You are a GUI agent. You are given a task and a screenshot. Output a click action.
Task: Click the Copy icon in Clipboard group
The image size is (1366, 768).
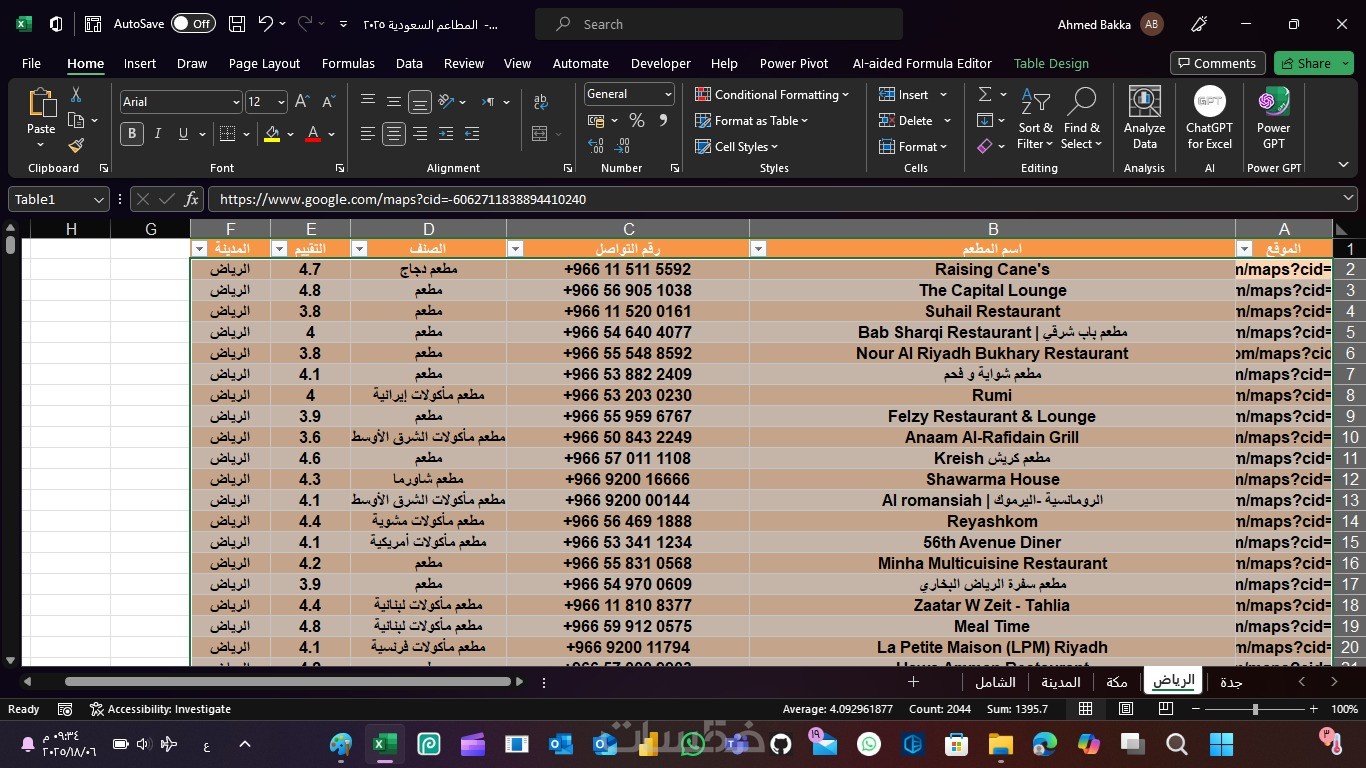tap(76, 120)
